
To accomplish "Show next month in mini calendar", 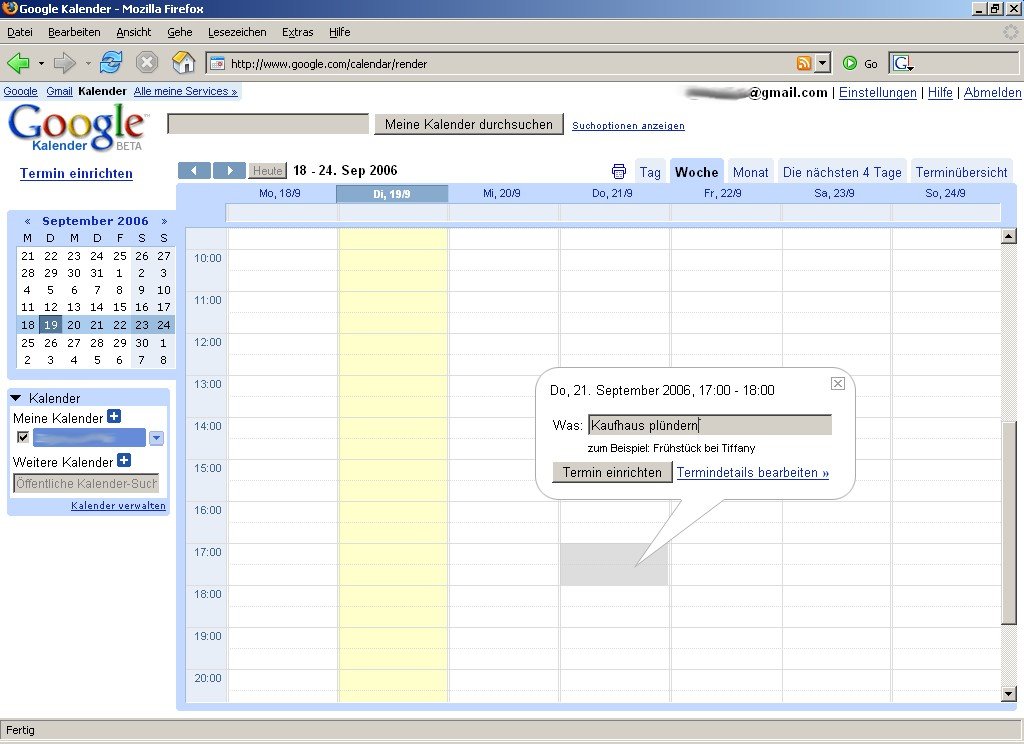I will [164, 221].
